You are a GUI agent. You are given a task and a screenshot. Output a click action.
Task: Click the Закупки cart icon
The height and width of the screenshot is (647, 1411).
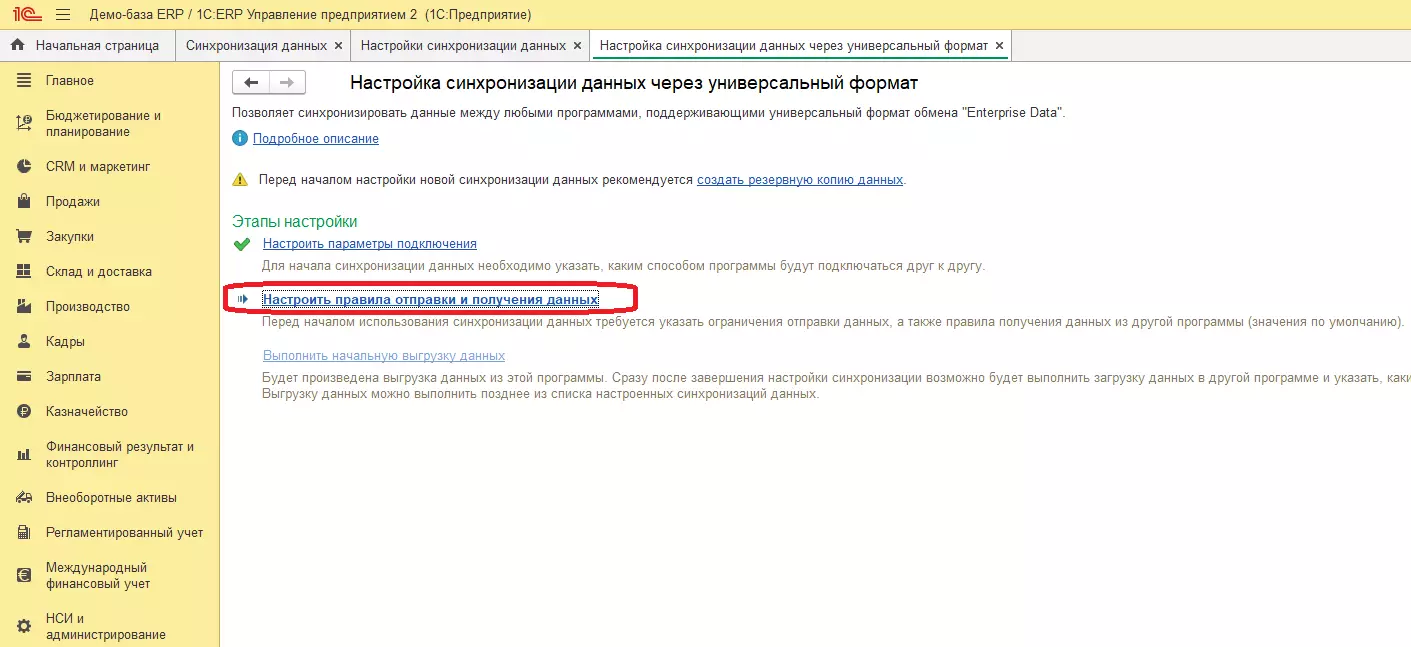tap(25, 237)
